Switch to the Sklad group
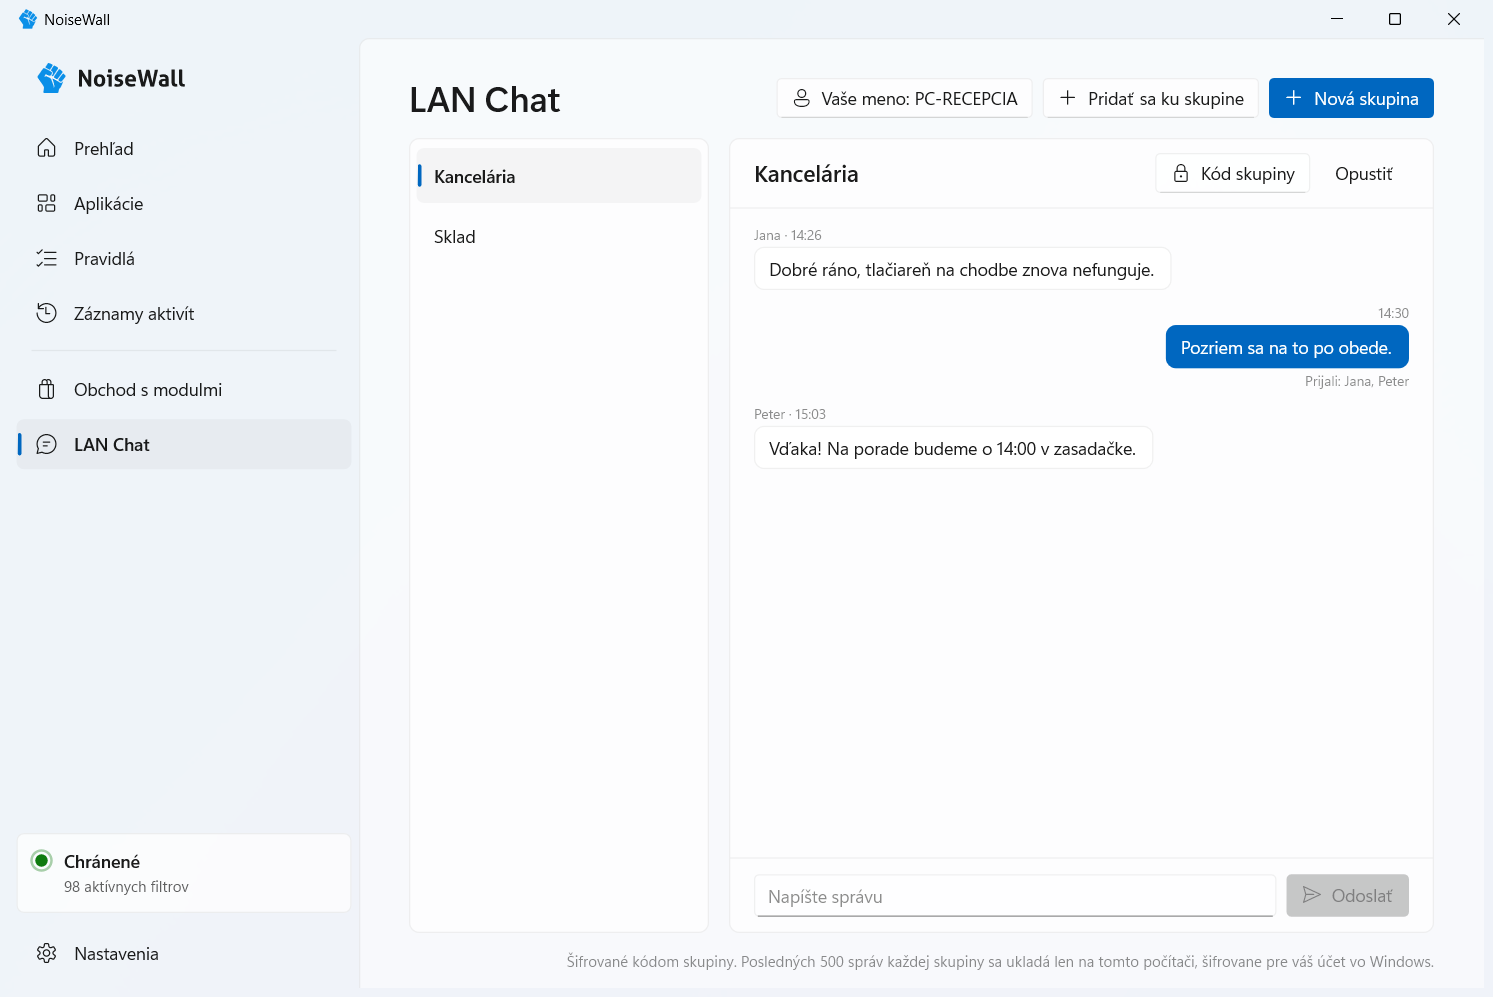Viewport: 1493px width, 997px height. click(559, 237)
